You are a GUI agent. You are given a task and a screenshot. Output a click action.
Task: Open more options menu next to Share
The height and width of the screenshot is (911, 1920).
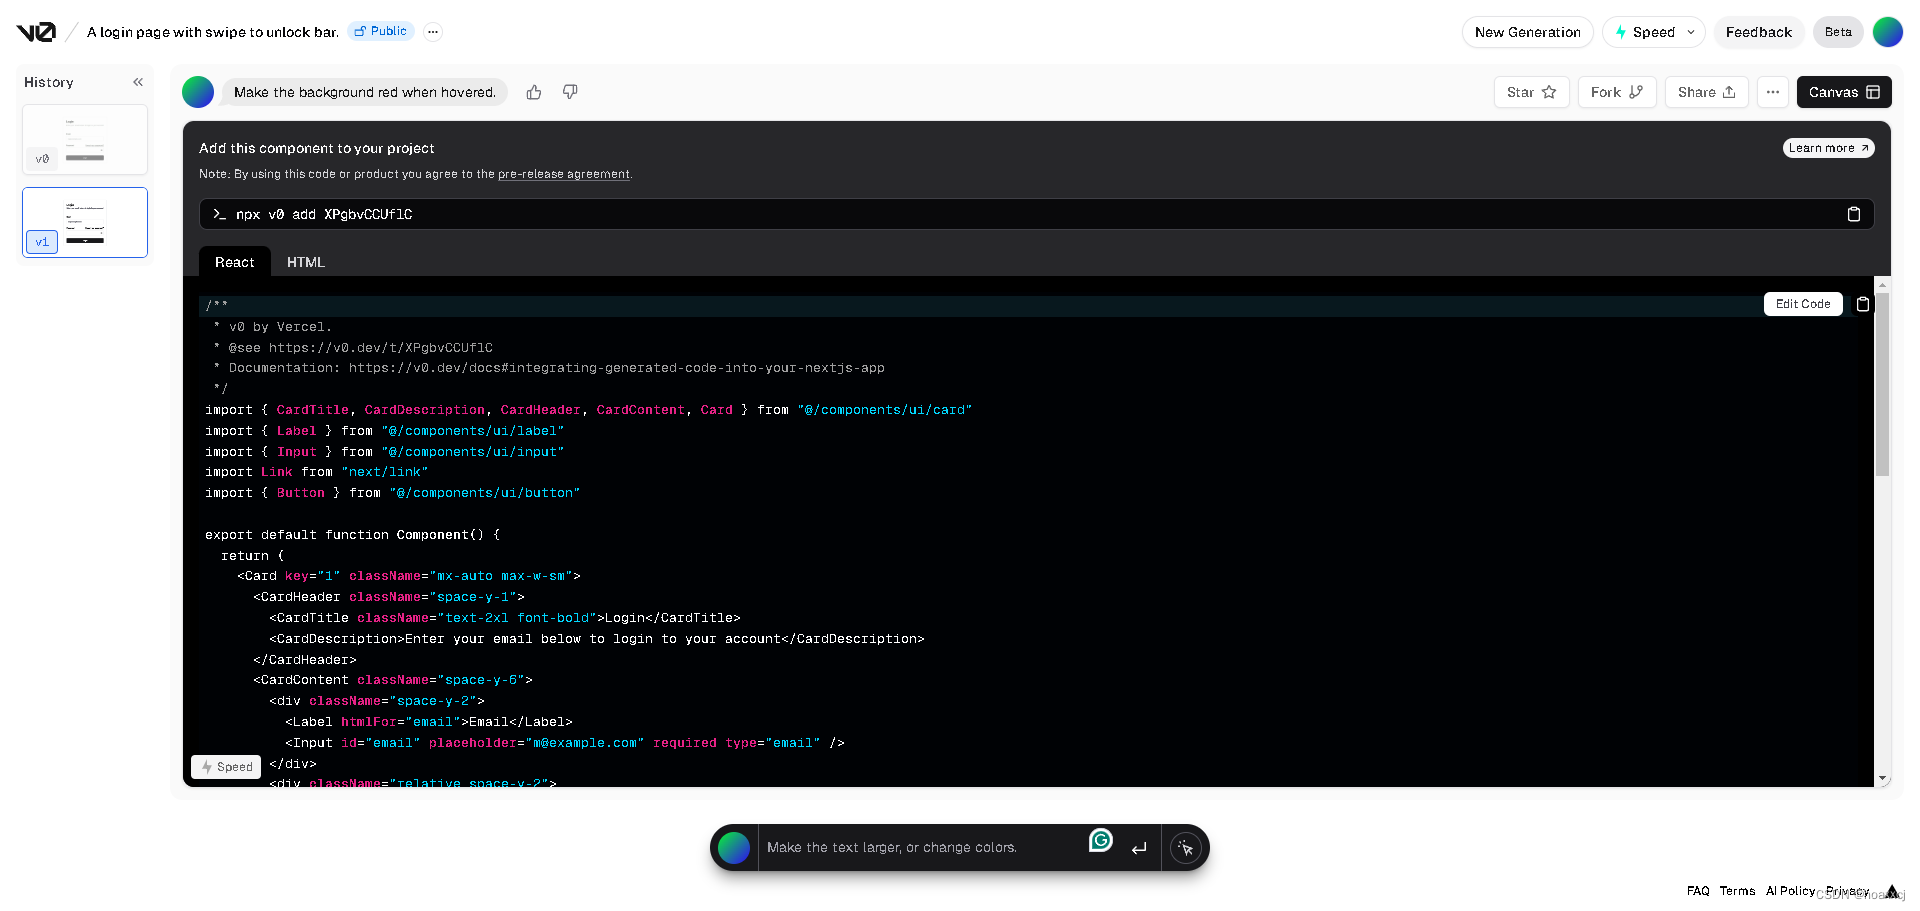click(1772, 92)
